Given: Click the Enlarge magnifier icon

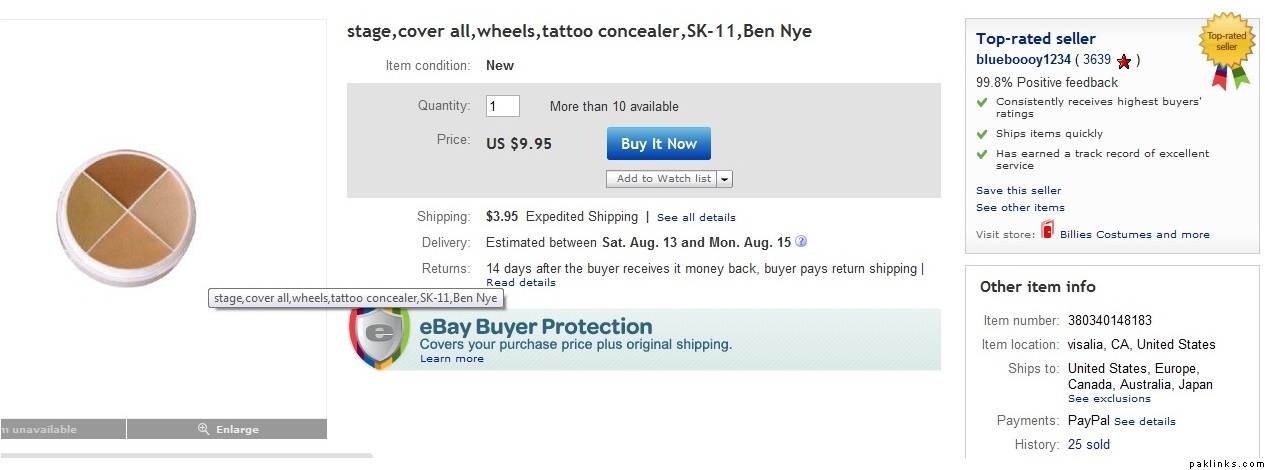Looking at the screenshot, I should click(204, 429).
